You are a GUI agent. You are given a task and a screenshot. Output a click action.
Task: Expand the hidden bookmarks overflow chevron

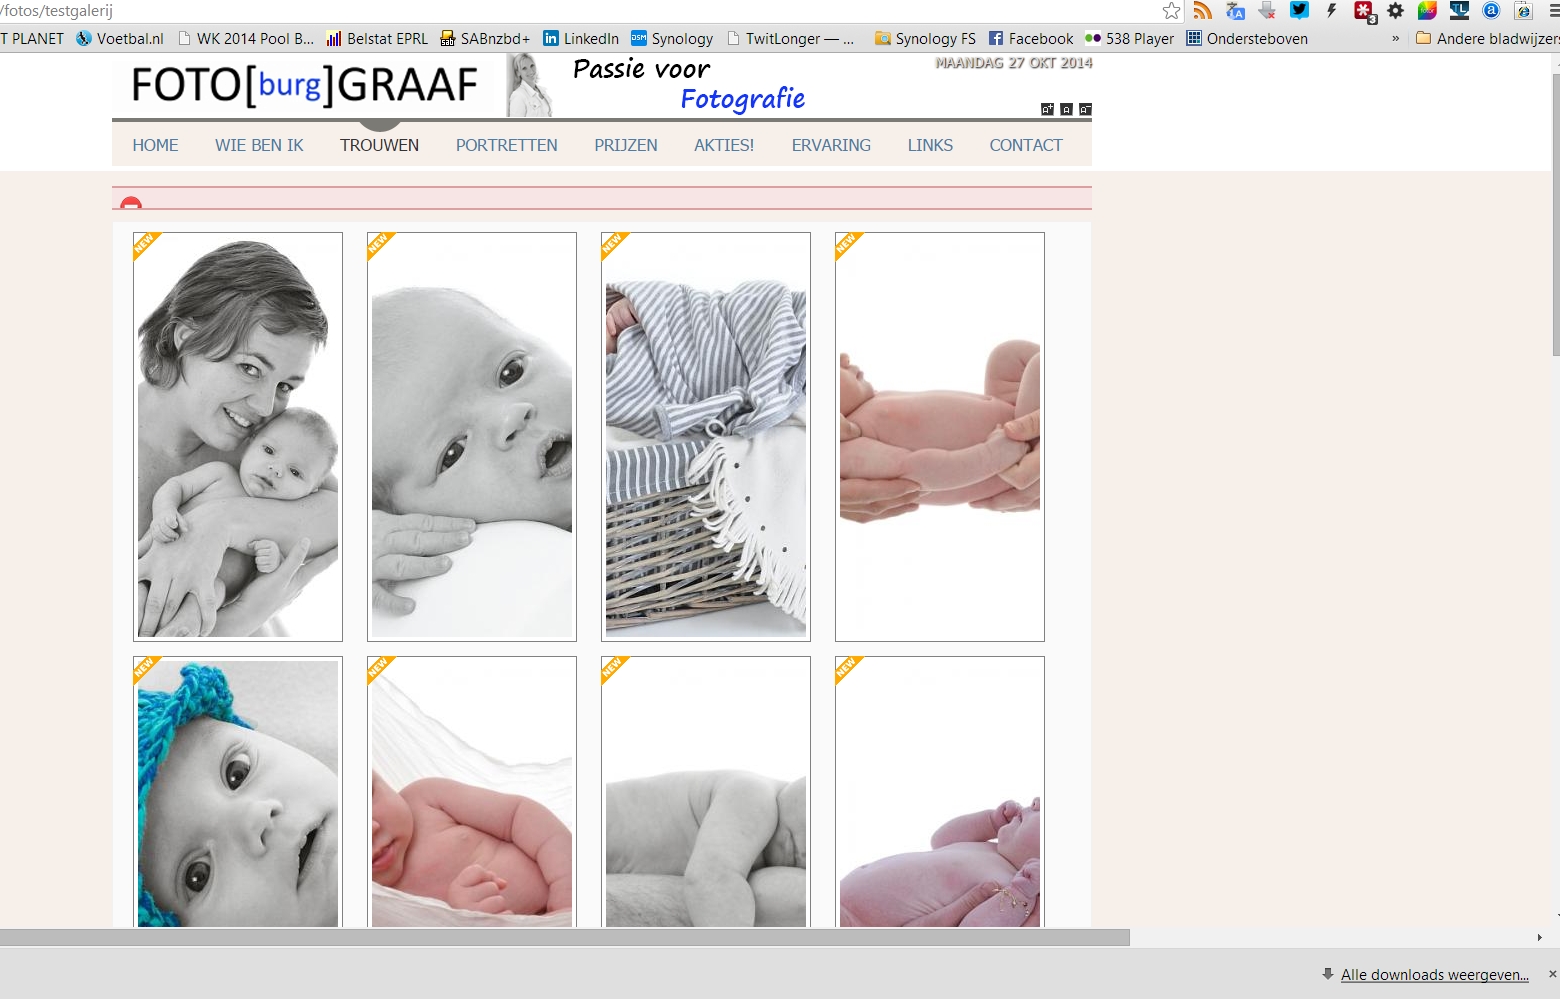[x=1396, y=39]
